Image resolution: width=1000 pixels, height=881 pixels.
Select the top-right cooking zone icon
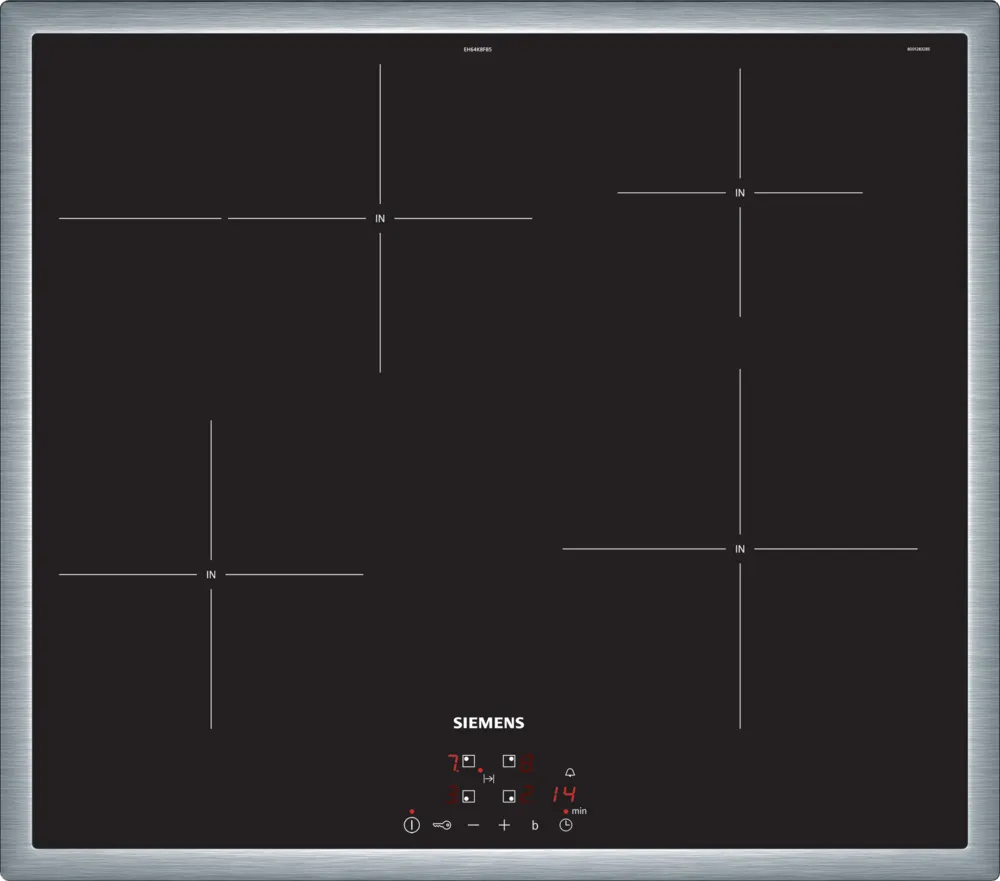click(x=509, y=761)
